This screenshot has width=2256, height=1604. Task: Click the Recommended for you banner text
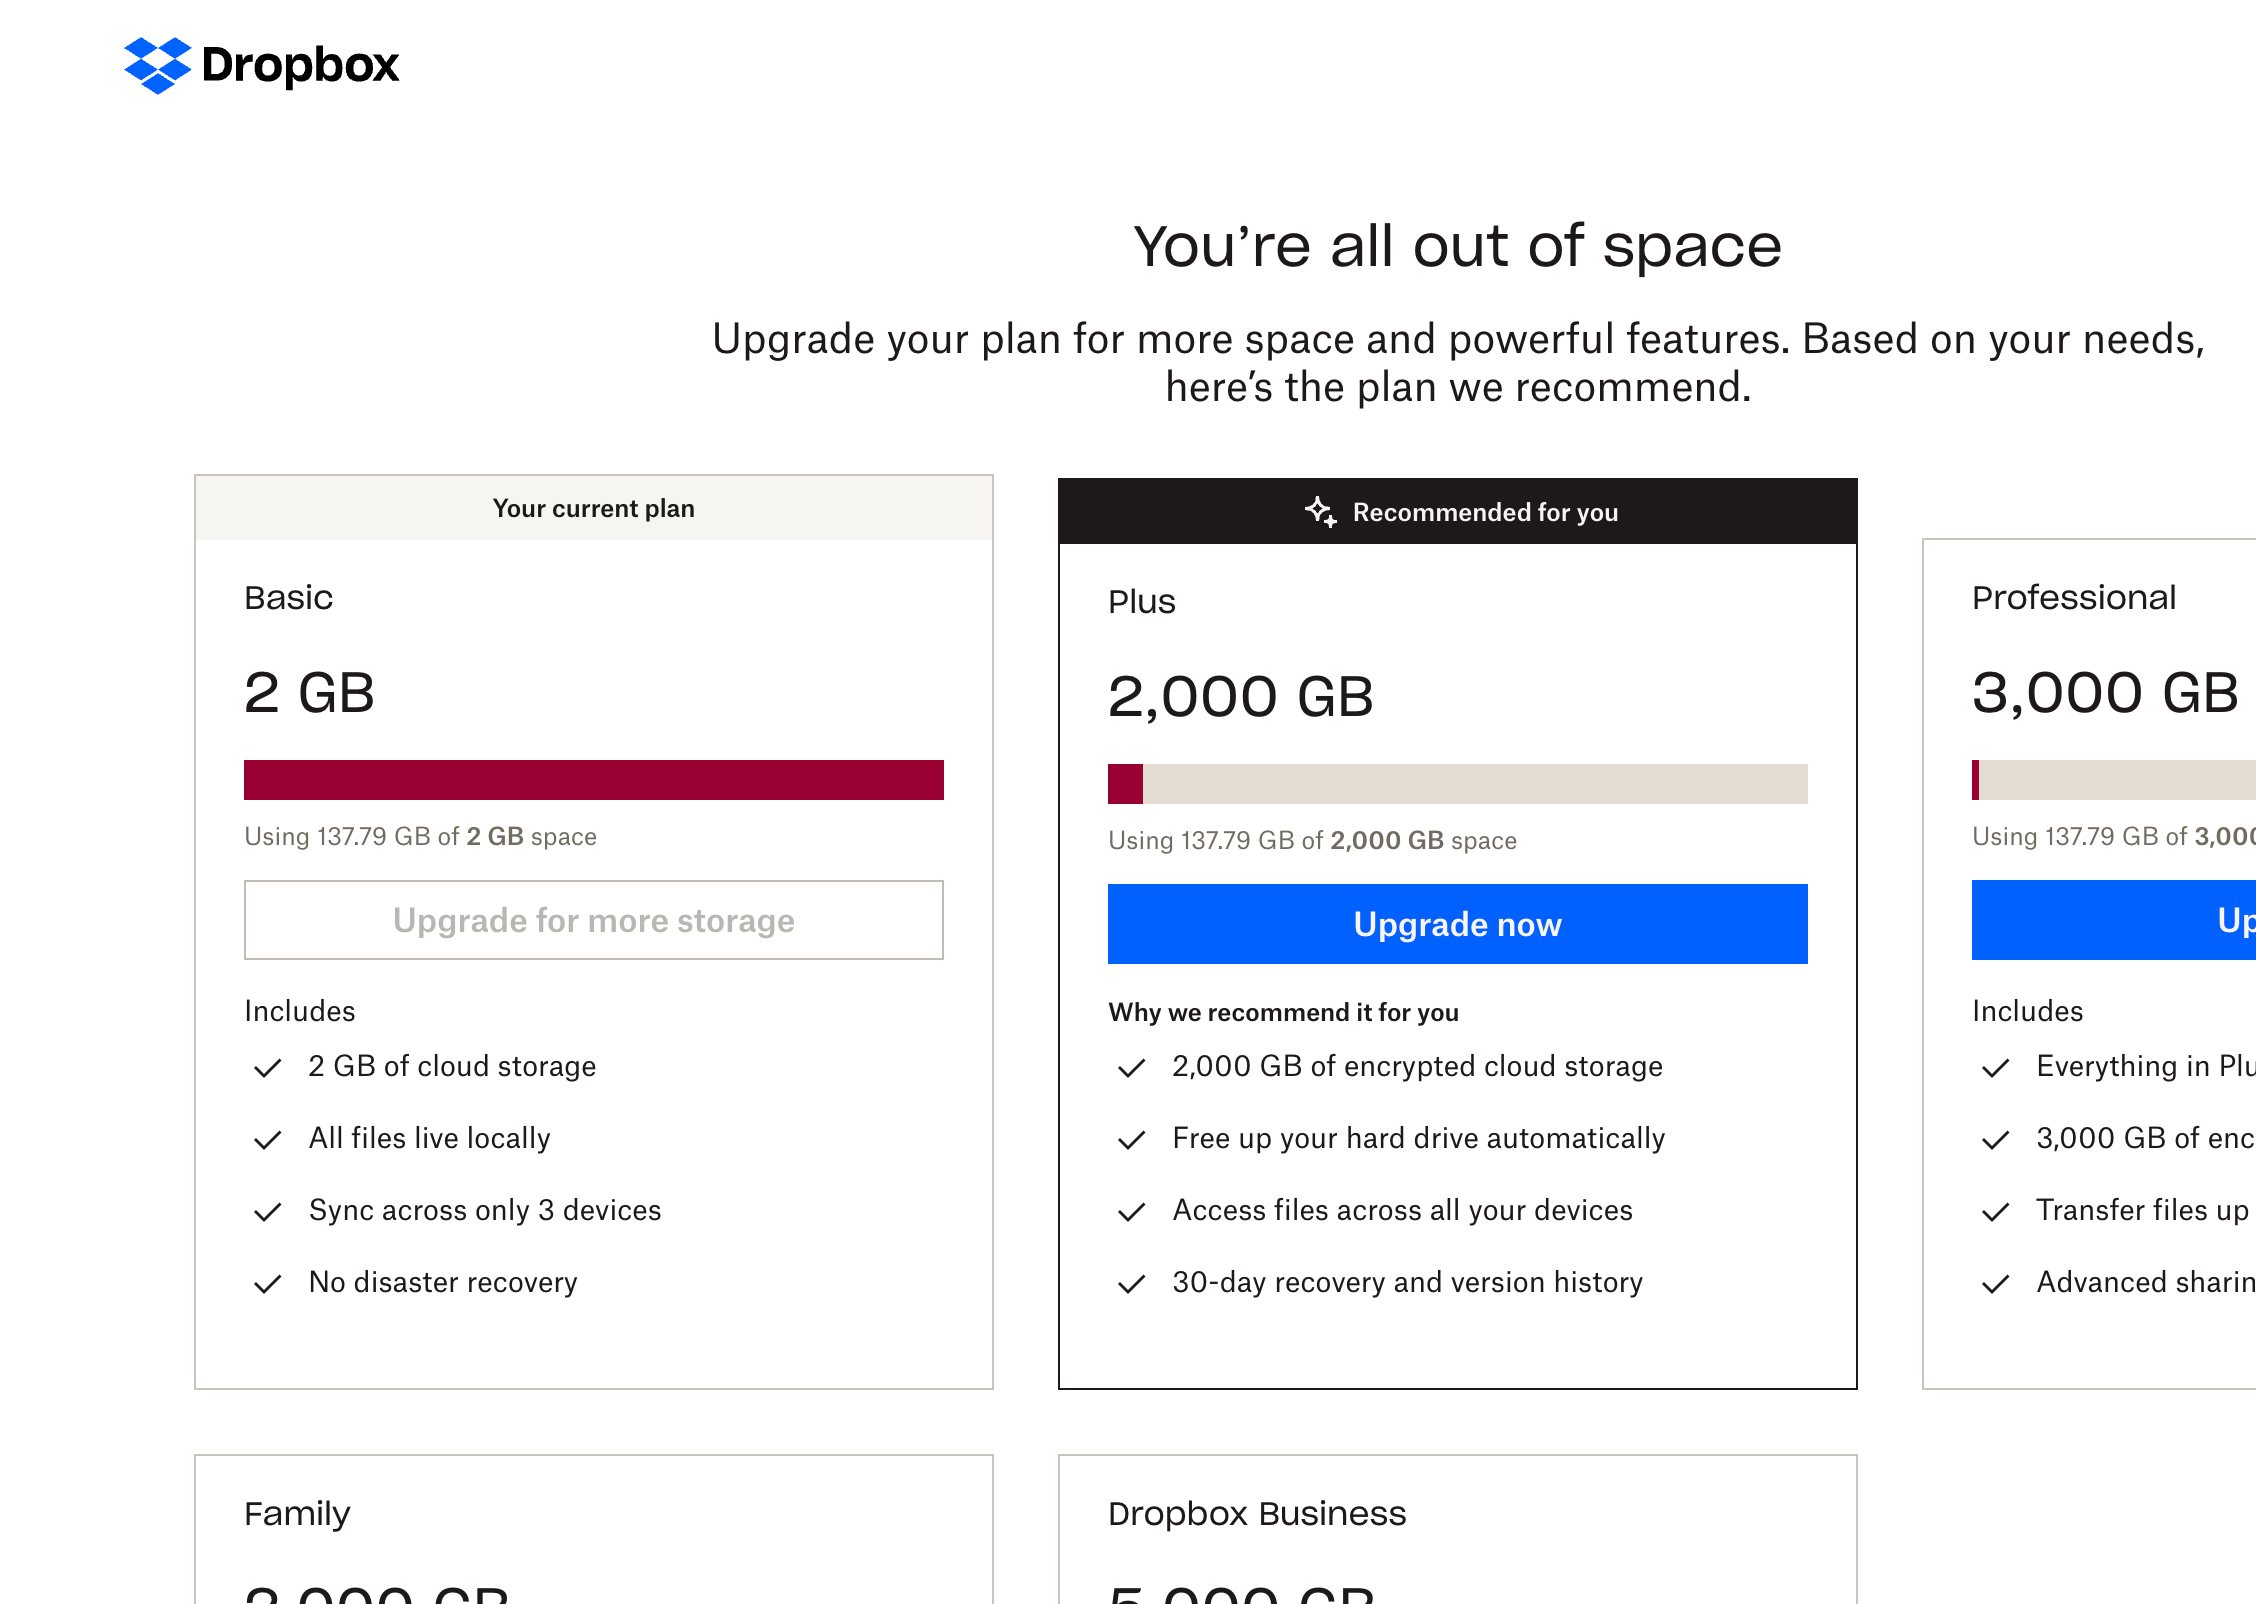(1485, 512)
